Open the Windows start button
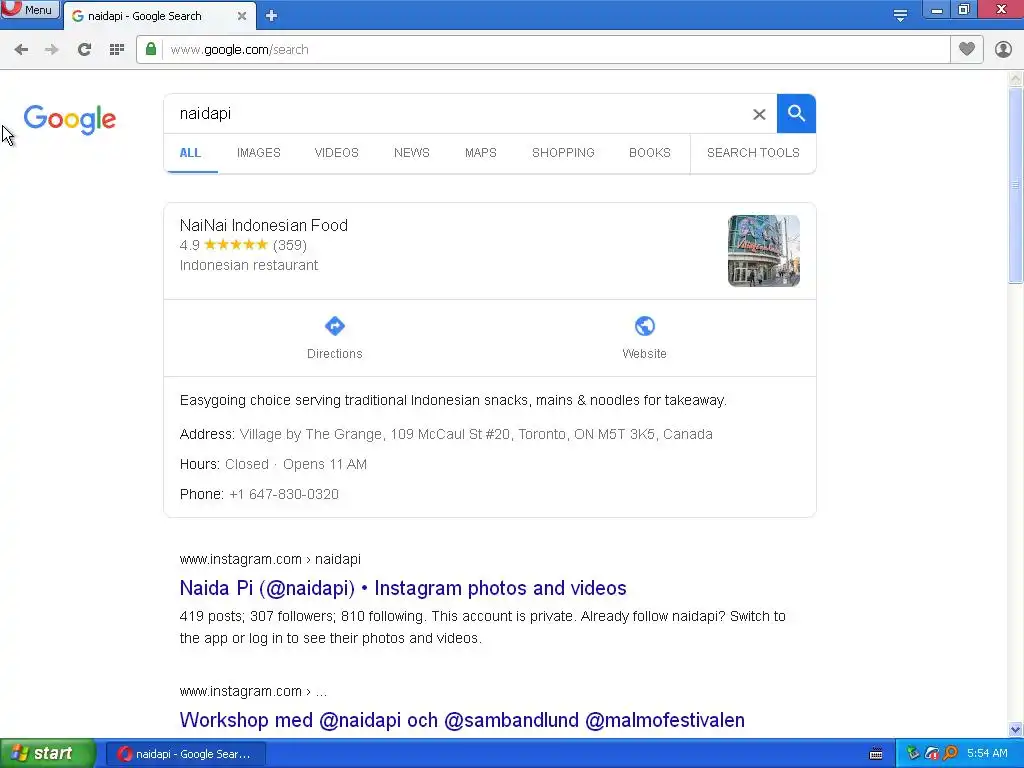This screenshot has width=1024, height=768. tap(47, 754)
